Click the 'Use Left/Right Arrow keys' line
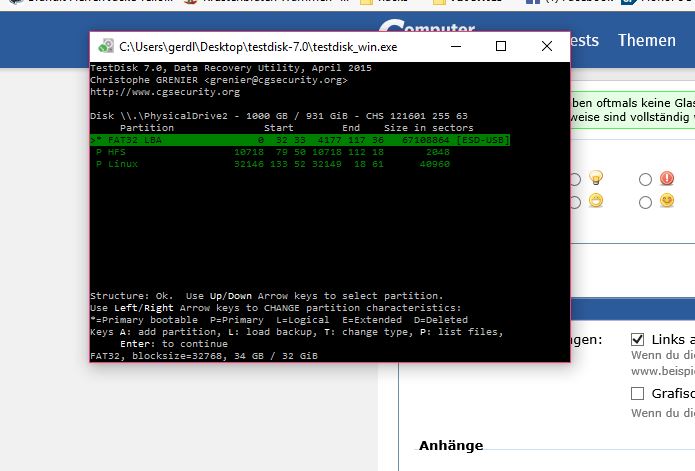Screen dimensions: 695x471 276,308
